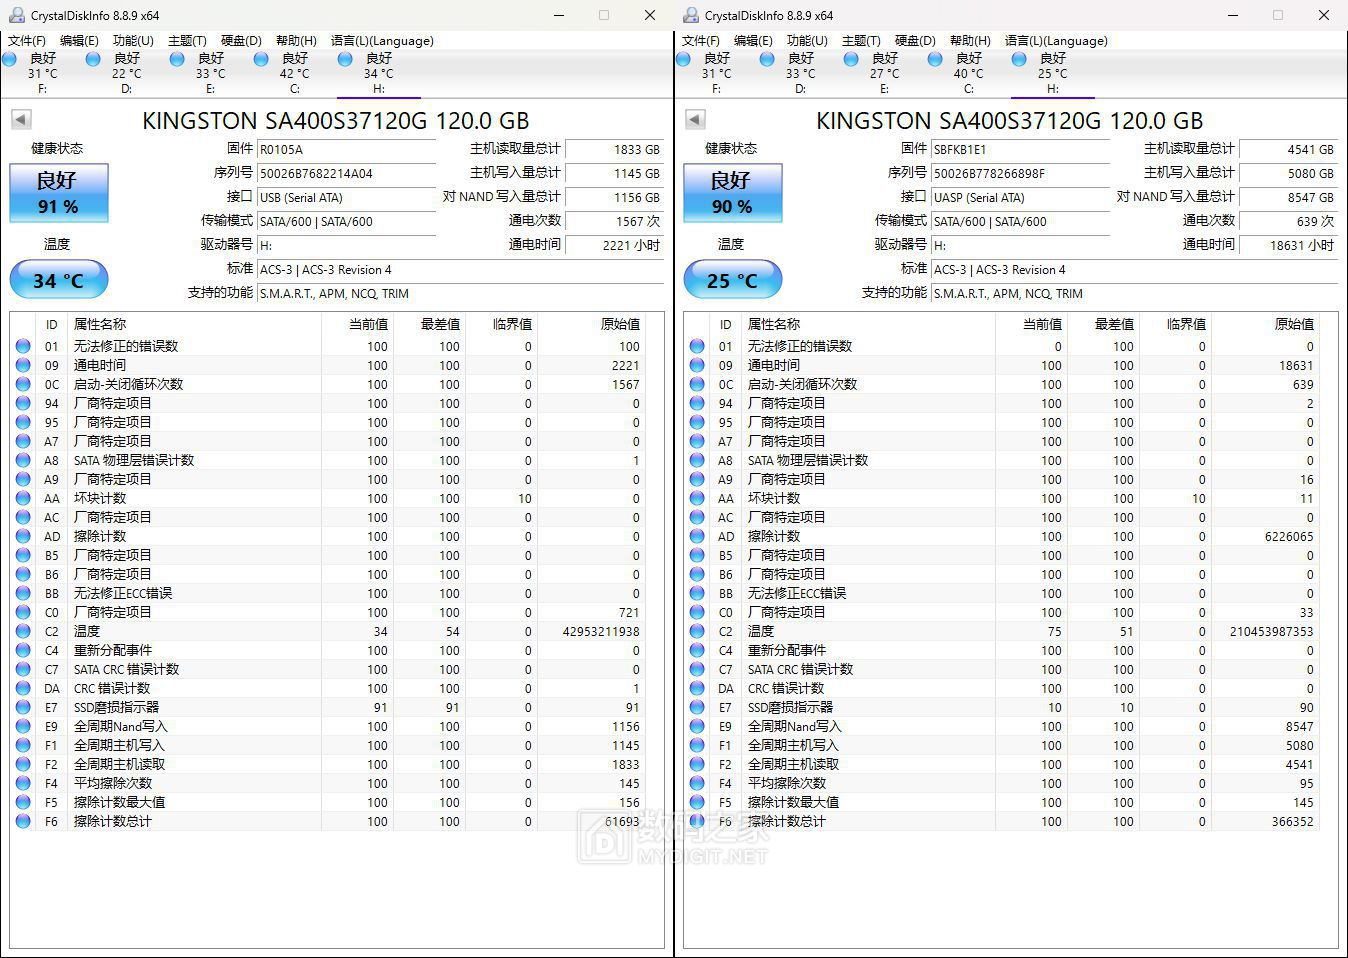Select raw value 6226065 in right window
Screen dimensions: 1348x958
[1289, 536]
